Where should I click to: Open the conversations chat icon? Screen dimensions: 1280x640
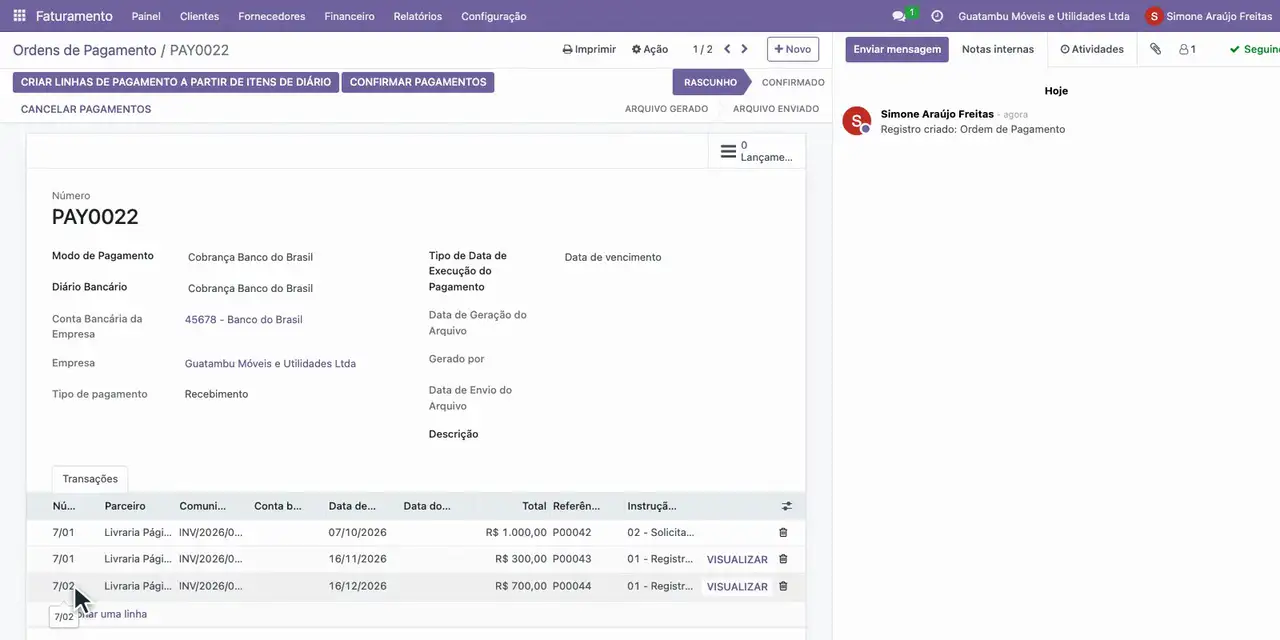[899, 16]
